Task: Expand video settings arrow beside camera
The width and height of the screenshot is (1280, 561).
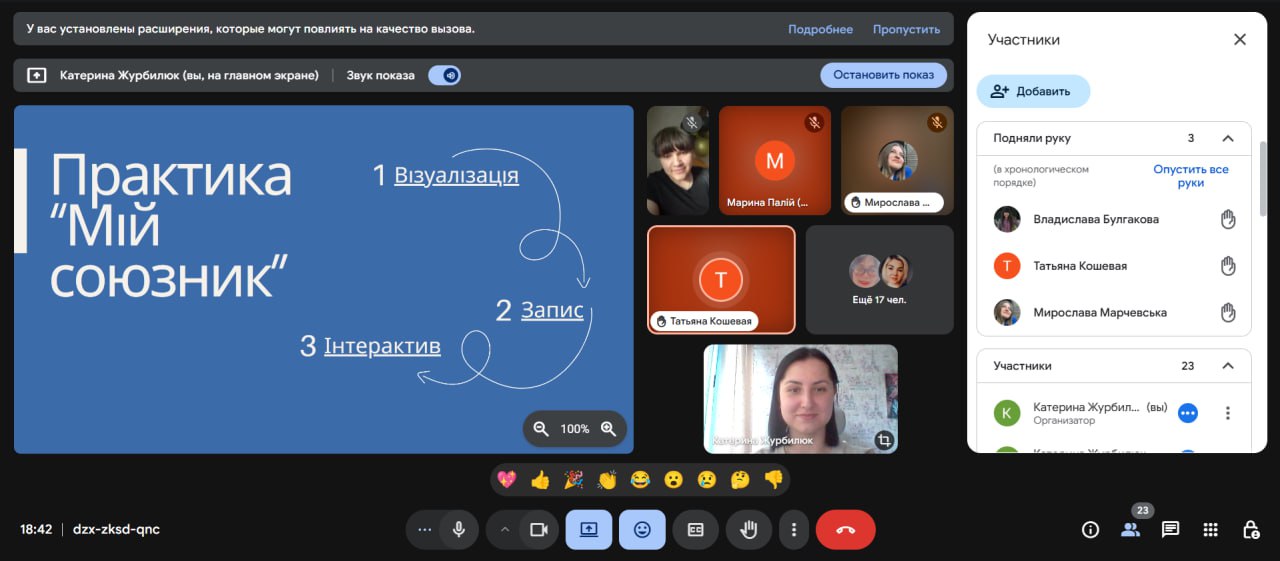Action: pyautogui.click(x=505, y=530)
